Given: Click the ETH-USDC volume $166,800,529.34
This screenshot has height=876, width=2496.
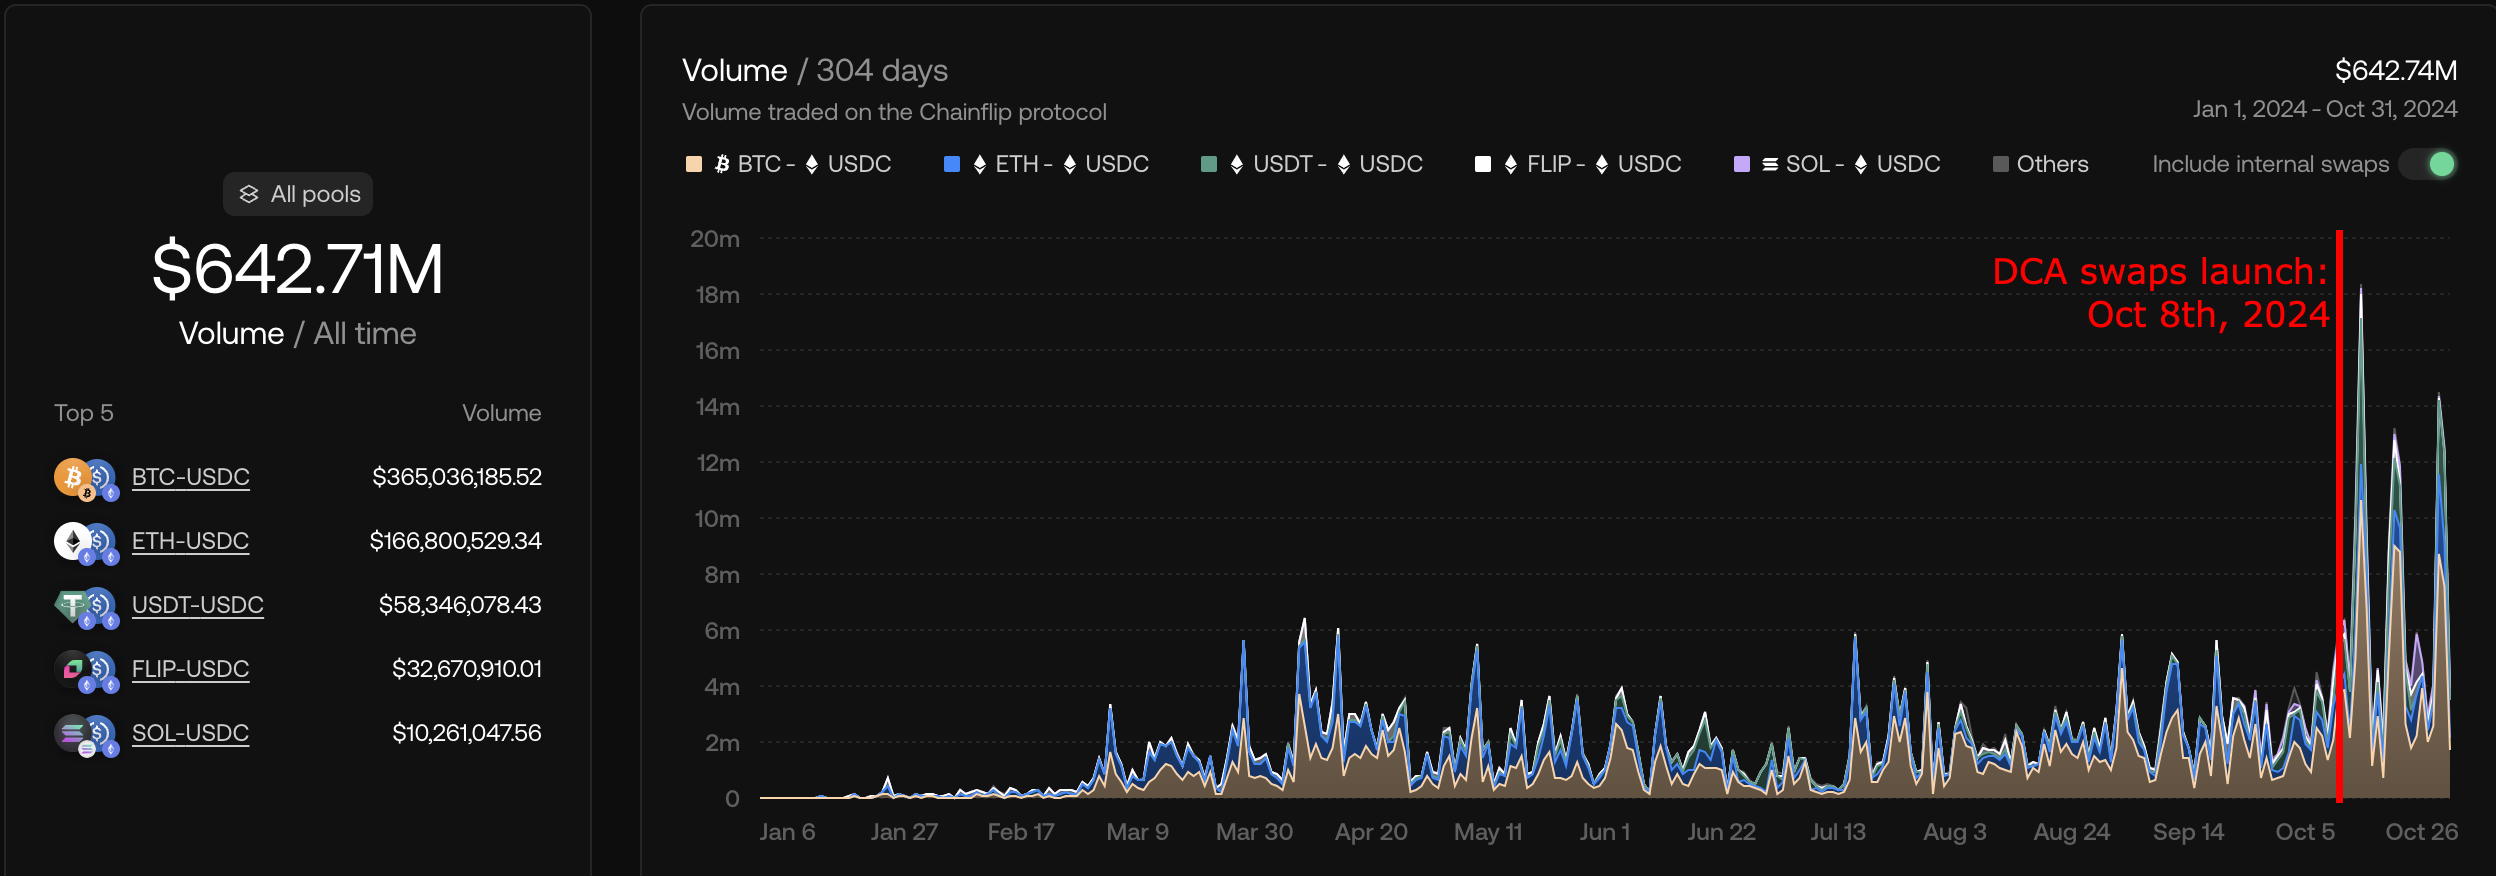Looking at the screenshot, I should [456, 541].
